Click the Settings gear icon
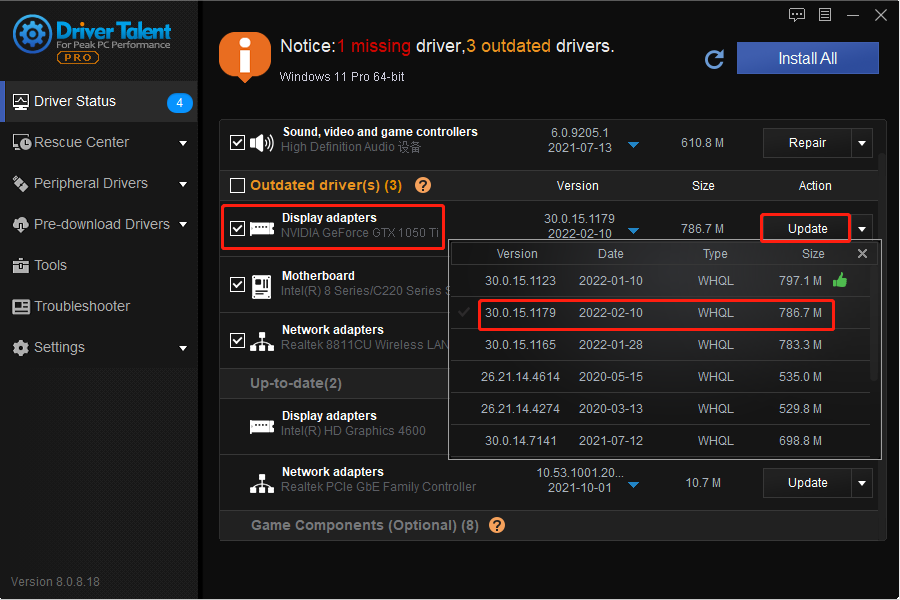900x600 pixels. [21, 348]
